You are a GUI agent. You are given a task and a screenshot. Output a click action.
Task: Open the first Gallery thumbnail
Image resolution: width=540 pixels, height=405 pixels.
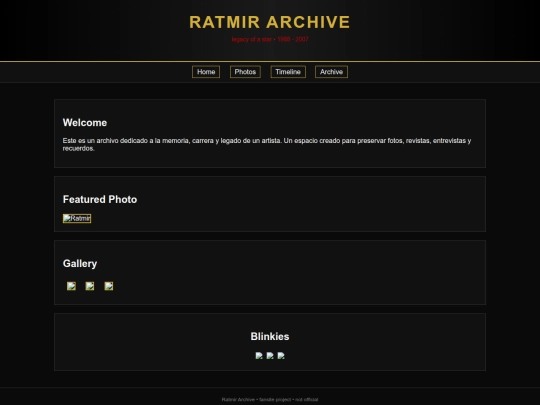pos(71,286)
